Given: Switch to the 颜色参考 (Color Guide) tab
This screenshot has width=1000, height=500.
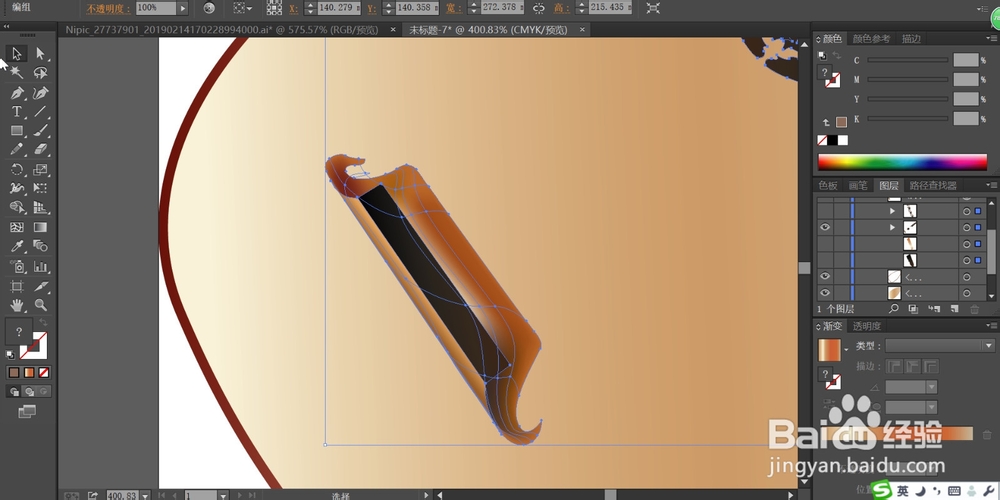Looking at the screenshot, I should coord(871,39).
